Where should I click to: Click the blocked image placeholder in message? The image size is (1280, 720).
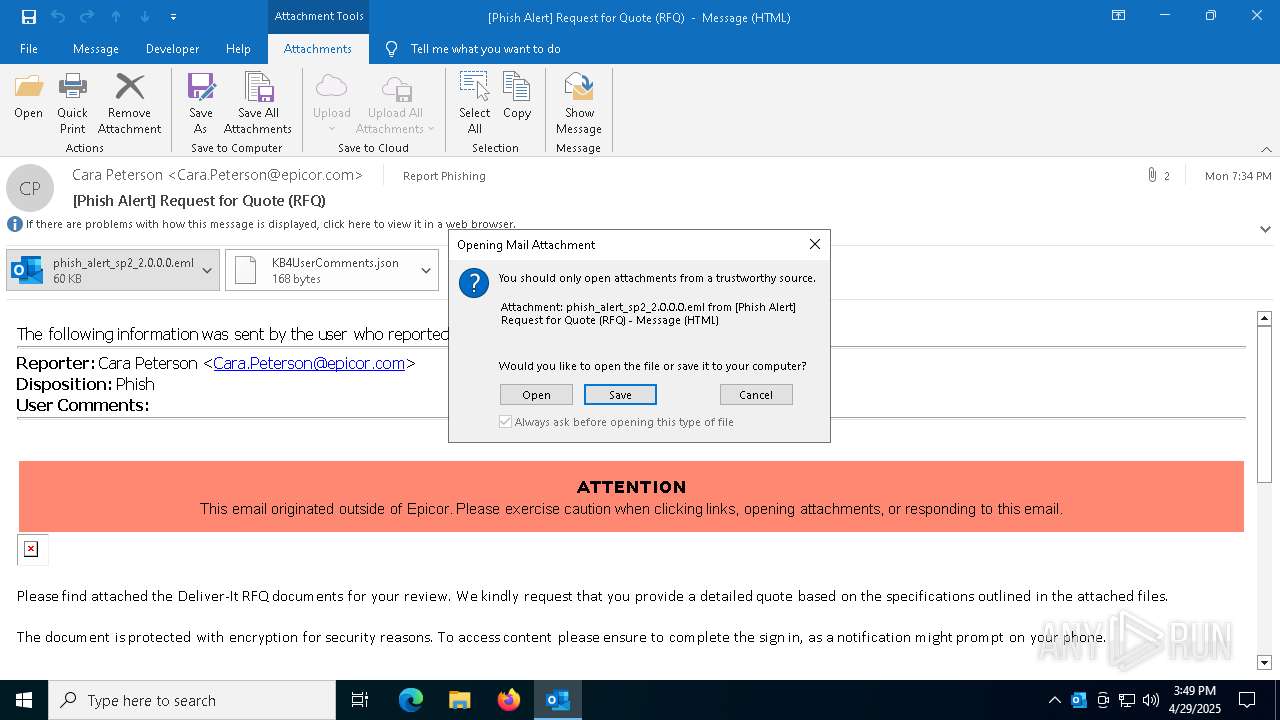[32, 549]
